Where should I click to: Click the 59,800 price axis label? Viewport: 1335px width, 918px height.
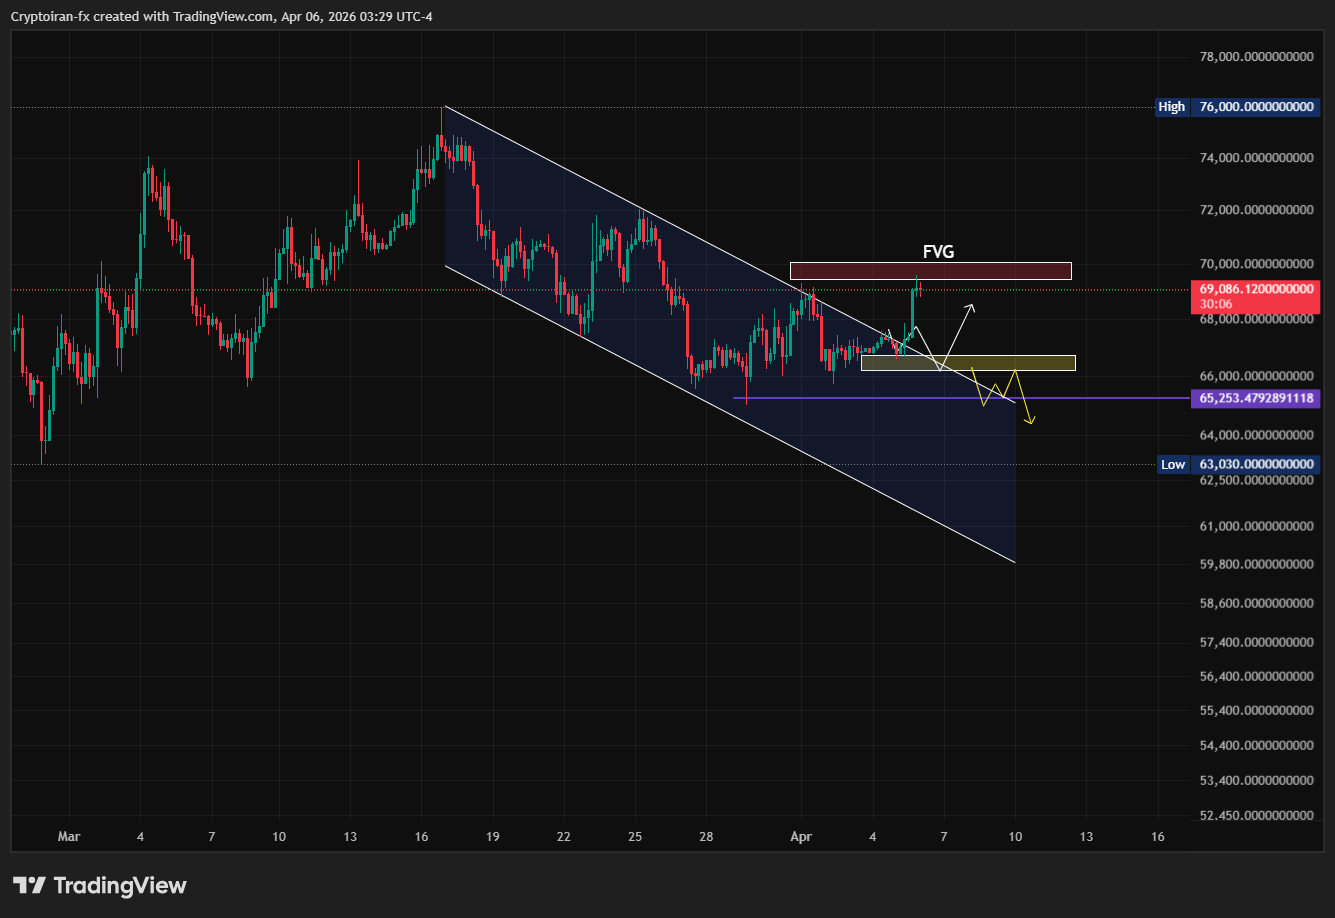(x=1254, y=564)
